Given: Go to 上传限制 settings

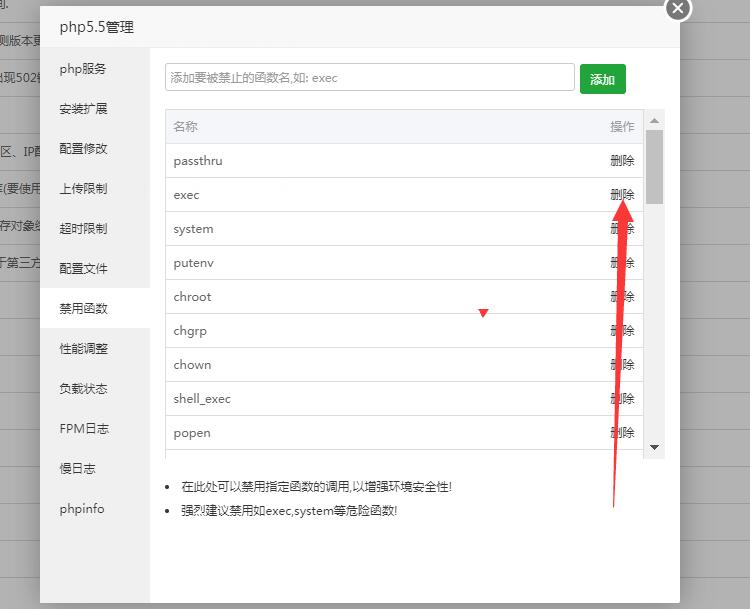Looking at the screenshot, I should 83,189.
